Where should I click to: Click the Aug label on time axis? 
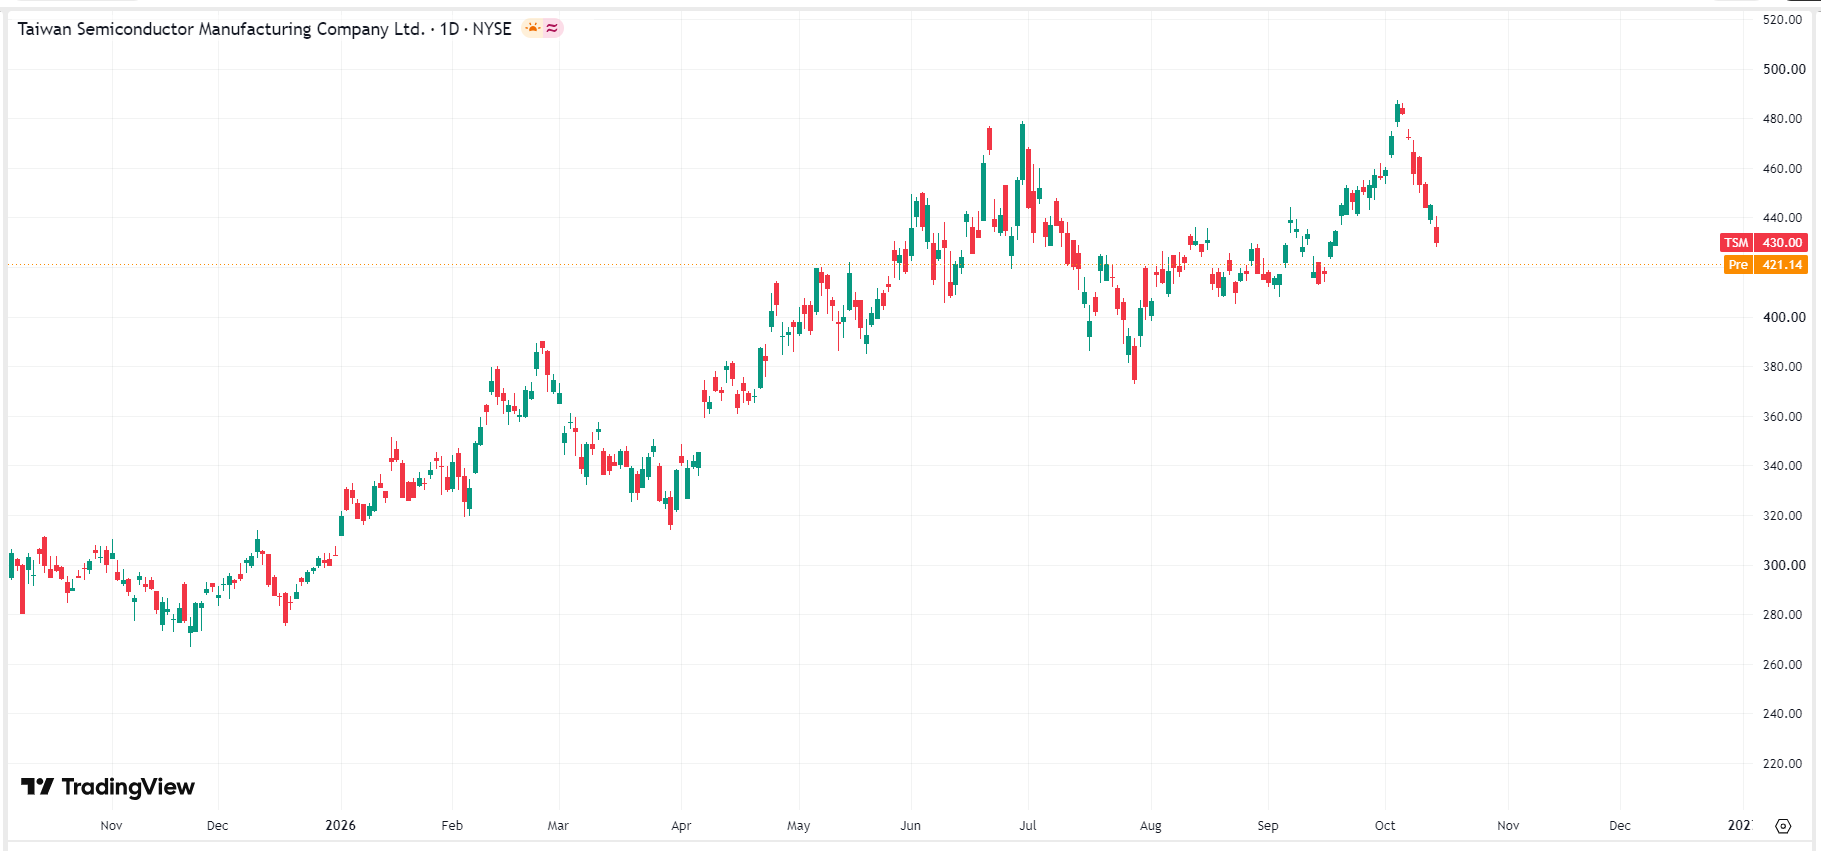[x=1151, y=826]
